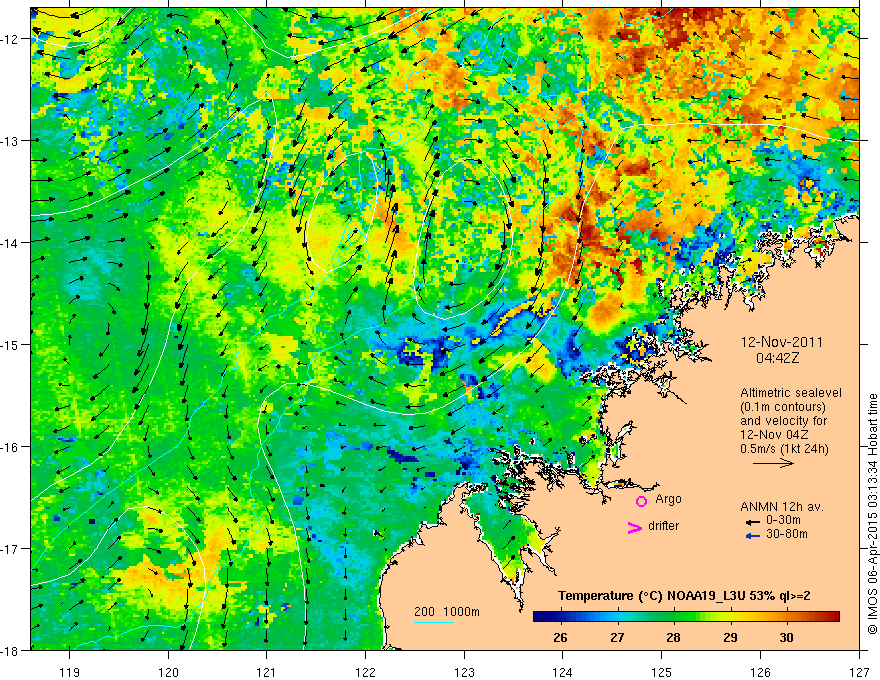Click the longitude axis label 123

tap(464, 672)
